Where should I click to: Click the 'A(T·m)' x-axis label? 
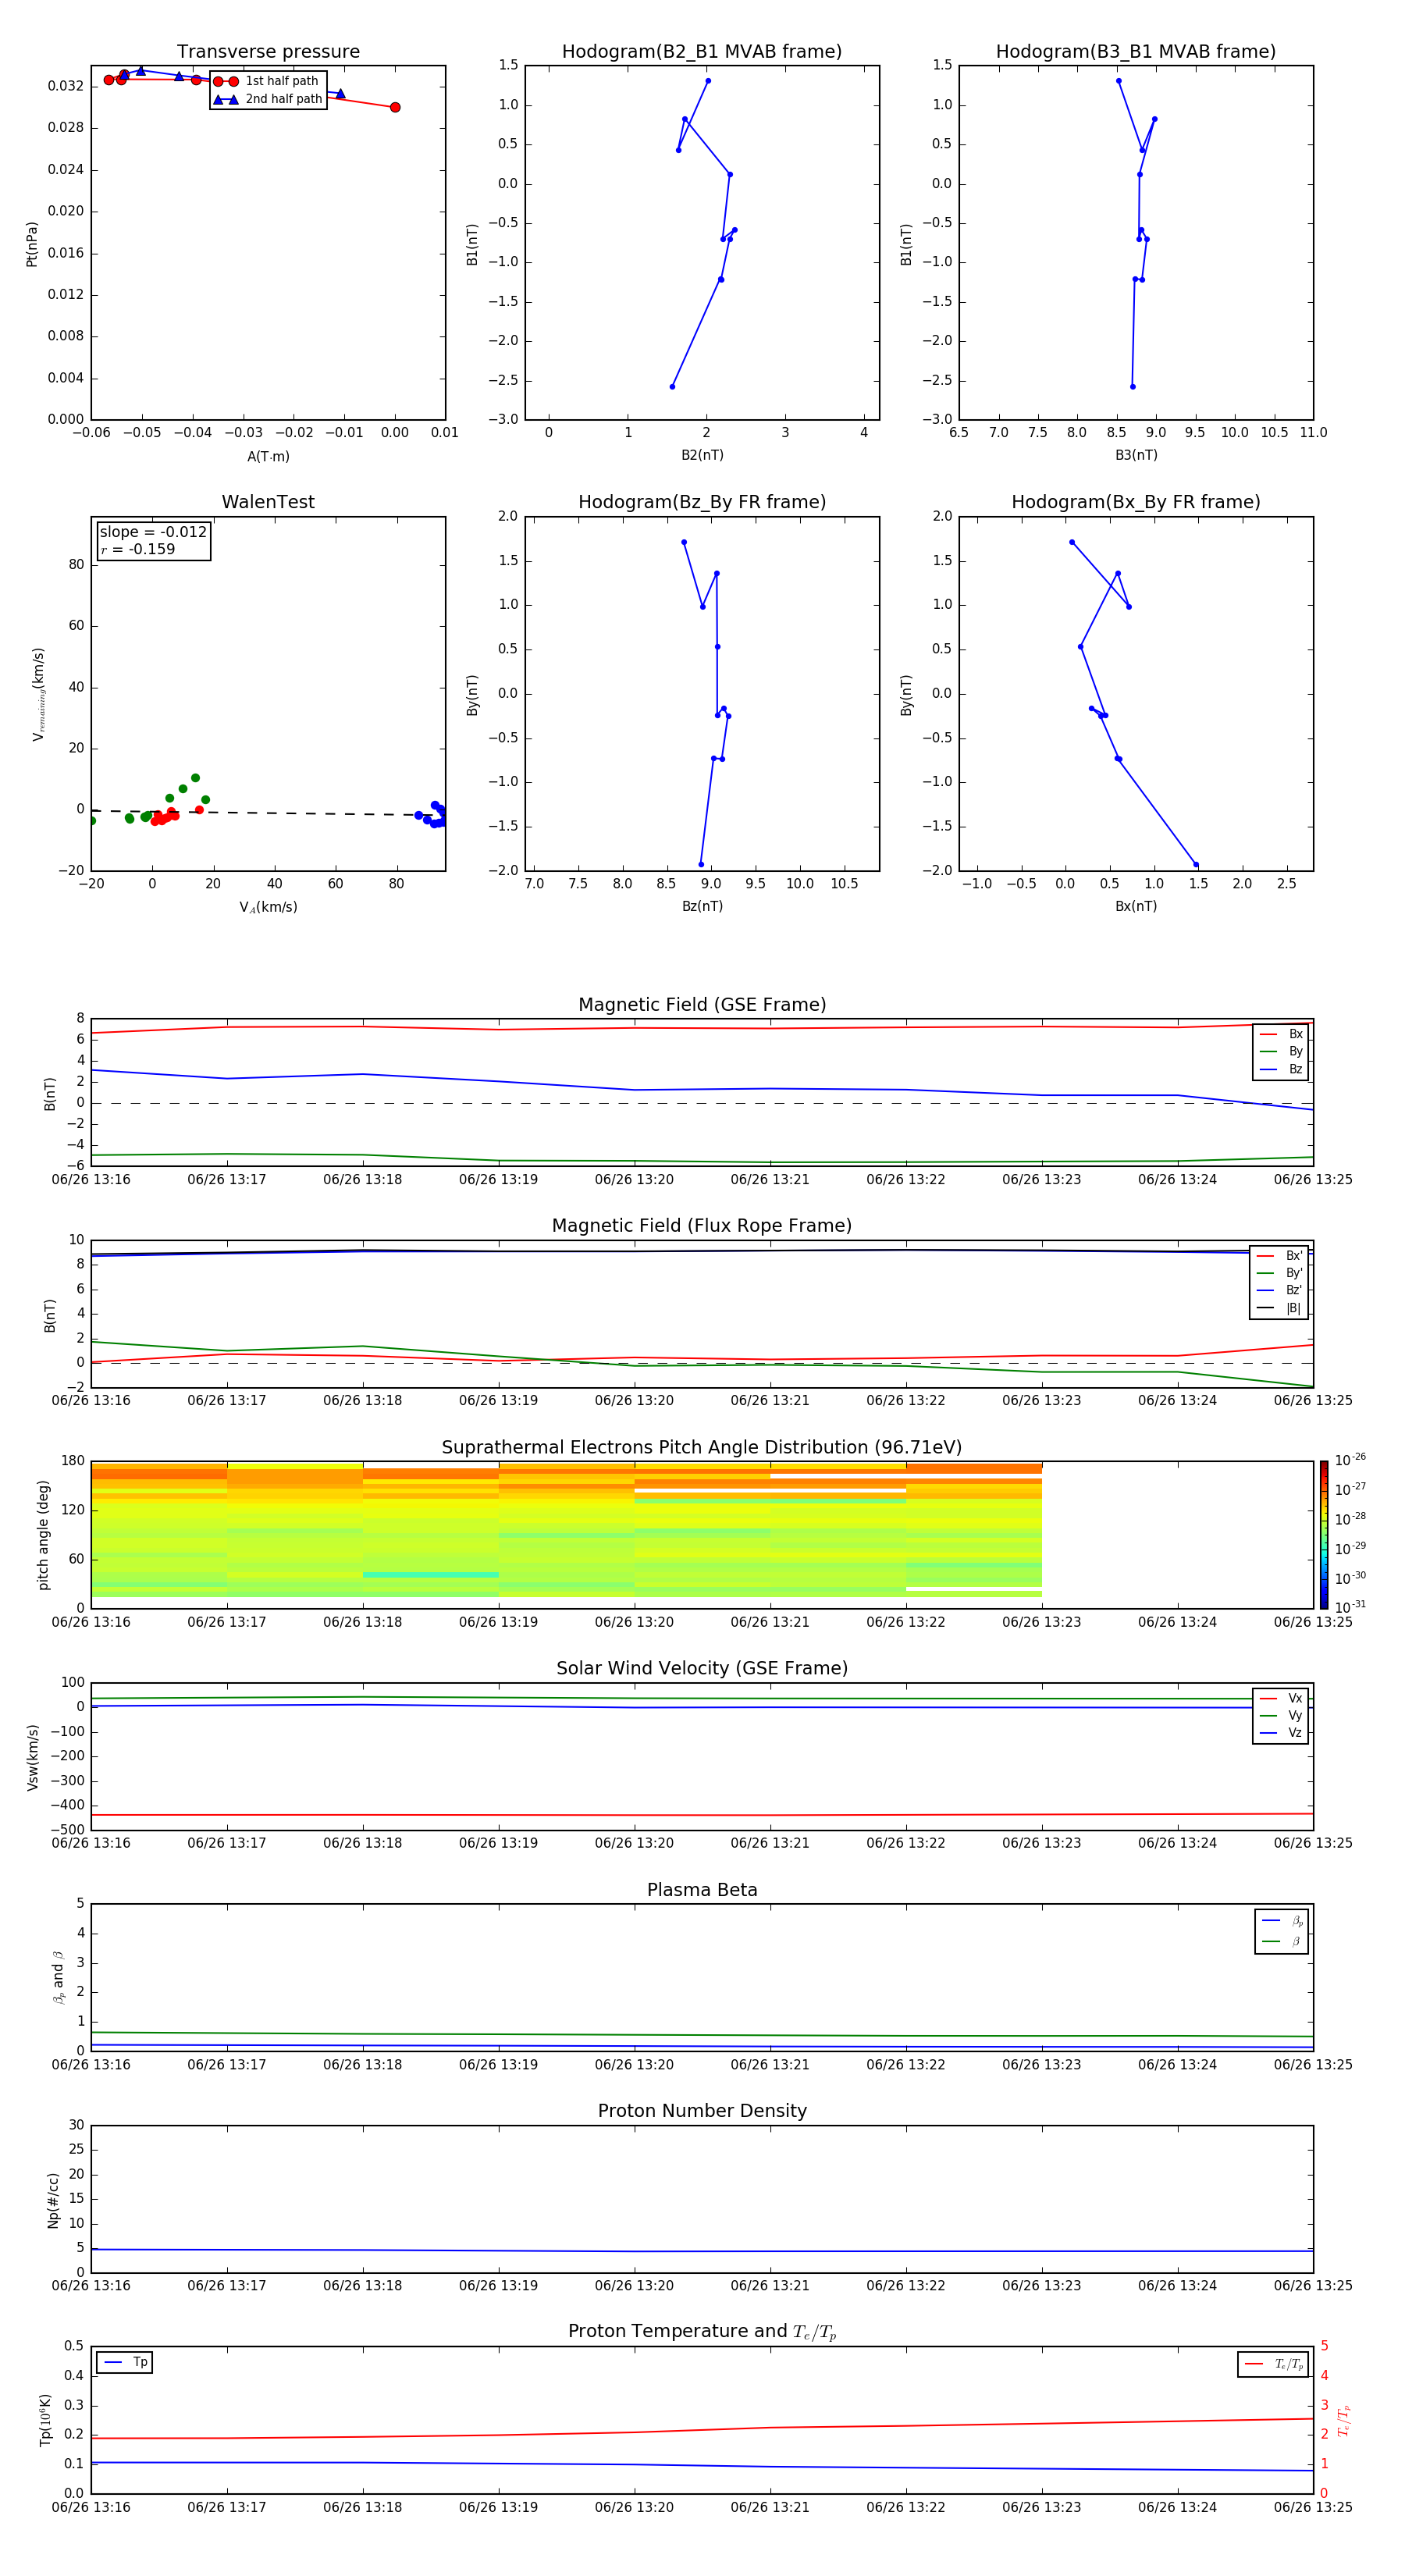268,457
